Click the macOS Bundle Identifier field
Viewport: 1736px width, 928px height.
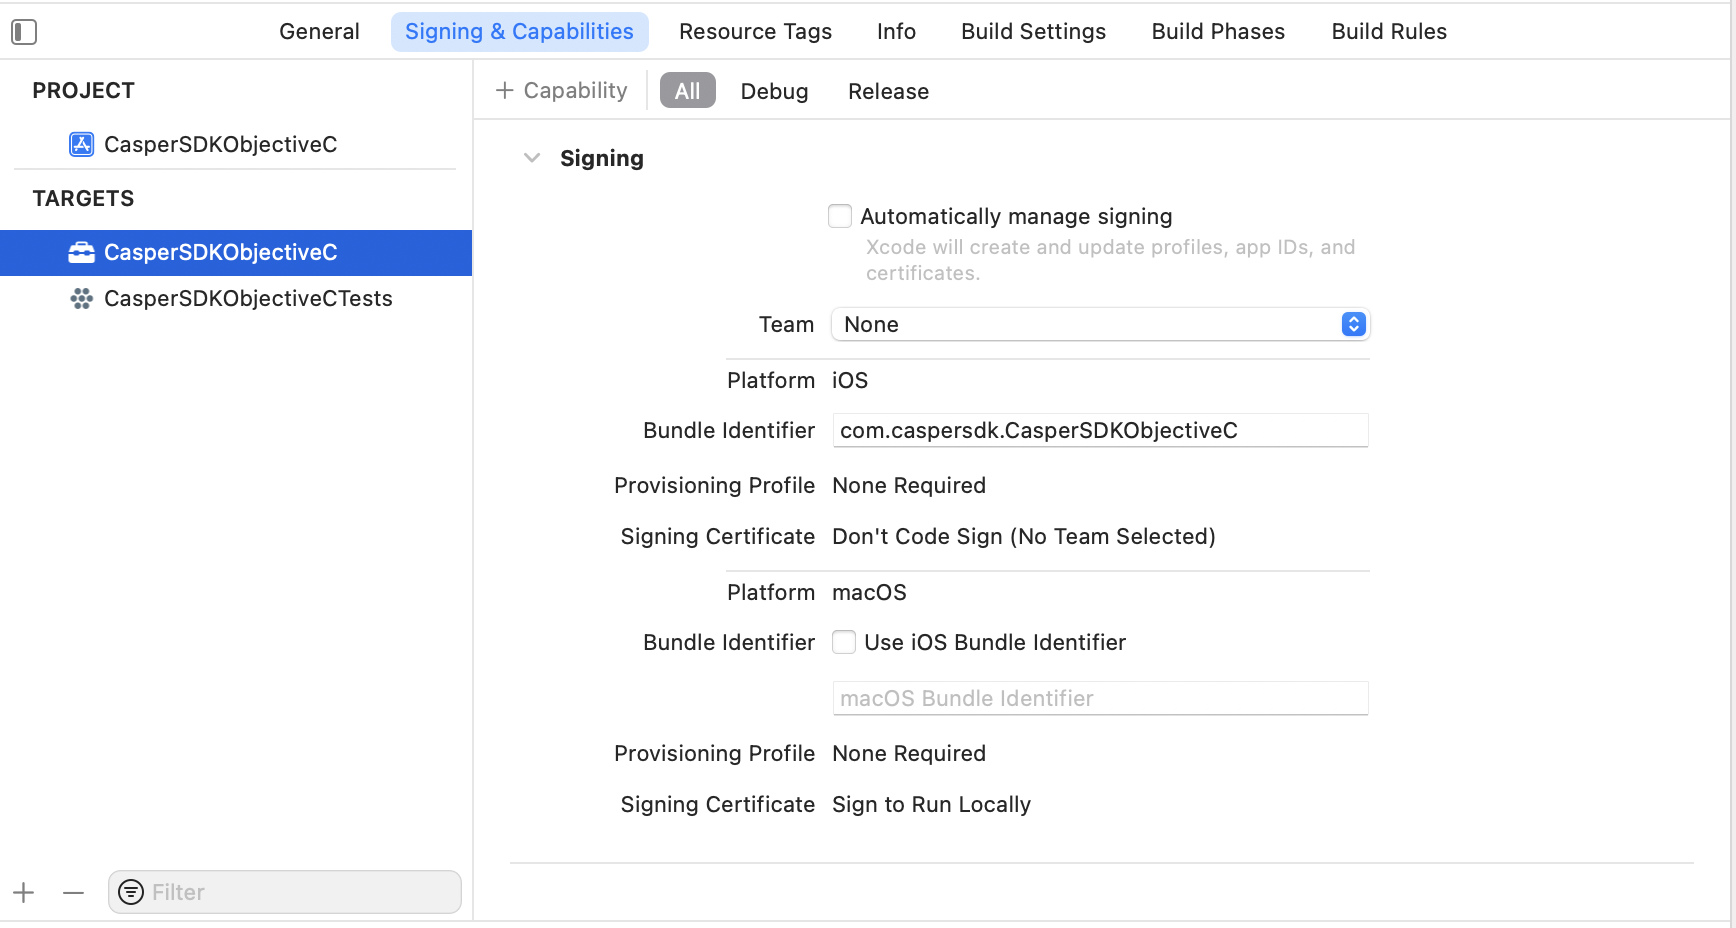[x=1100, y=698]
